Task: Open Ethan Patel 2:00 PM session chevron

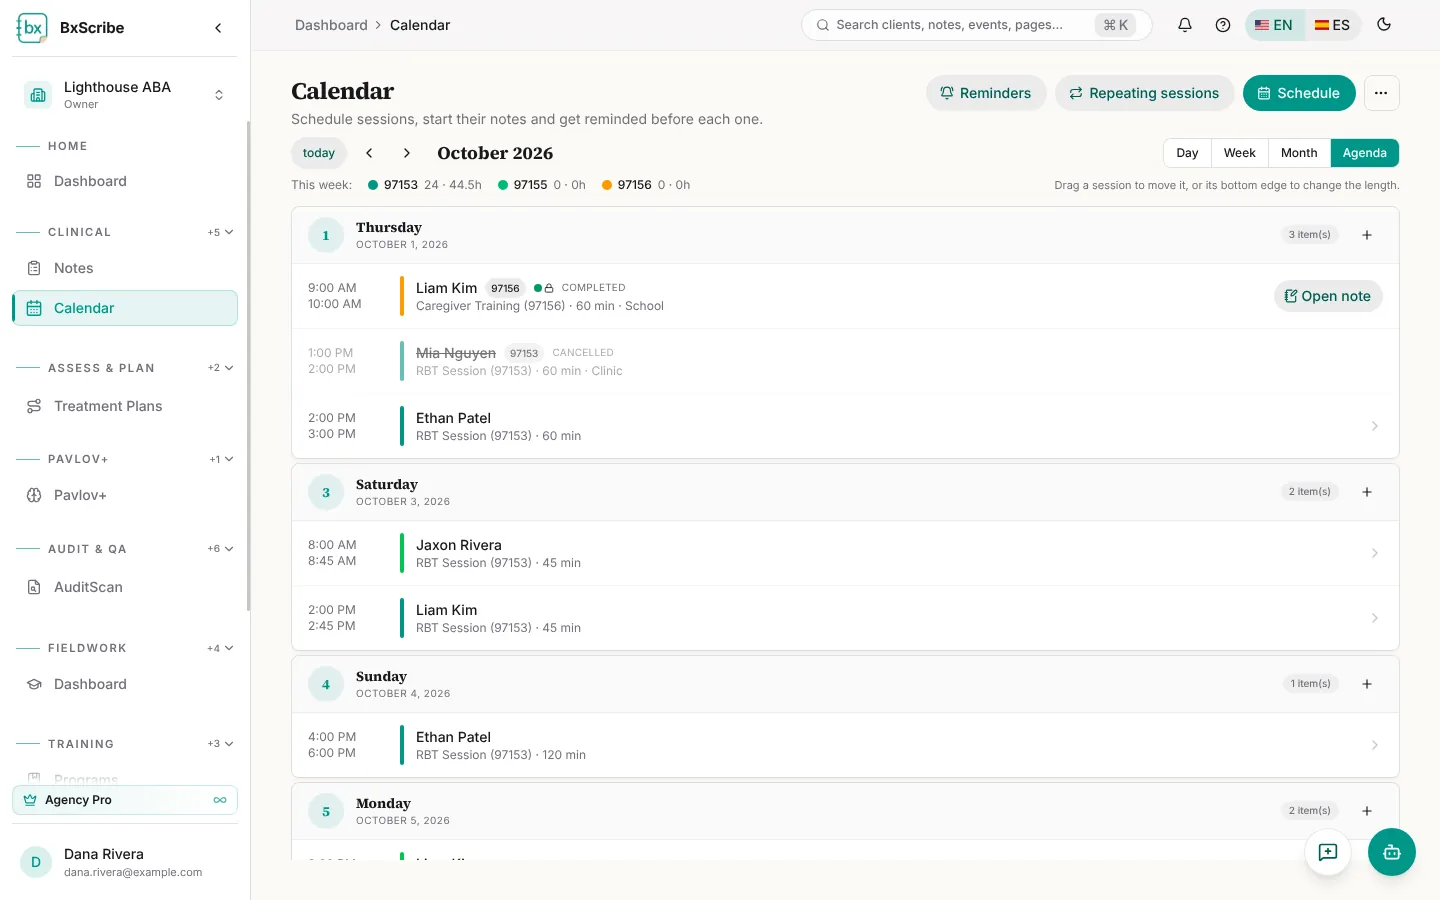Action: 1375,426
